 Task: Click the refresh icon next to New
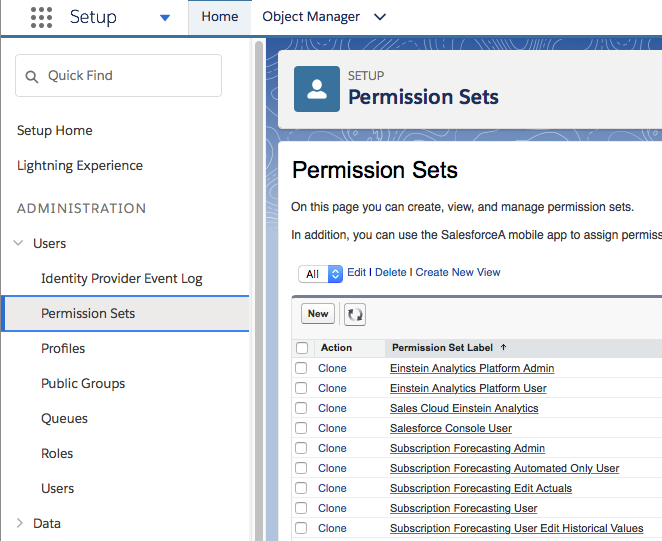click(x=355, y=314)
